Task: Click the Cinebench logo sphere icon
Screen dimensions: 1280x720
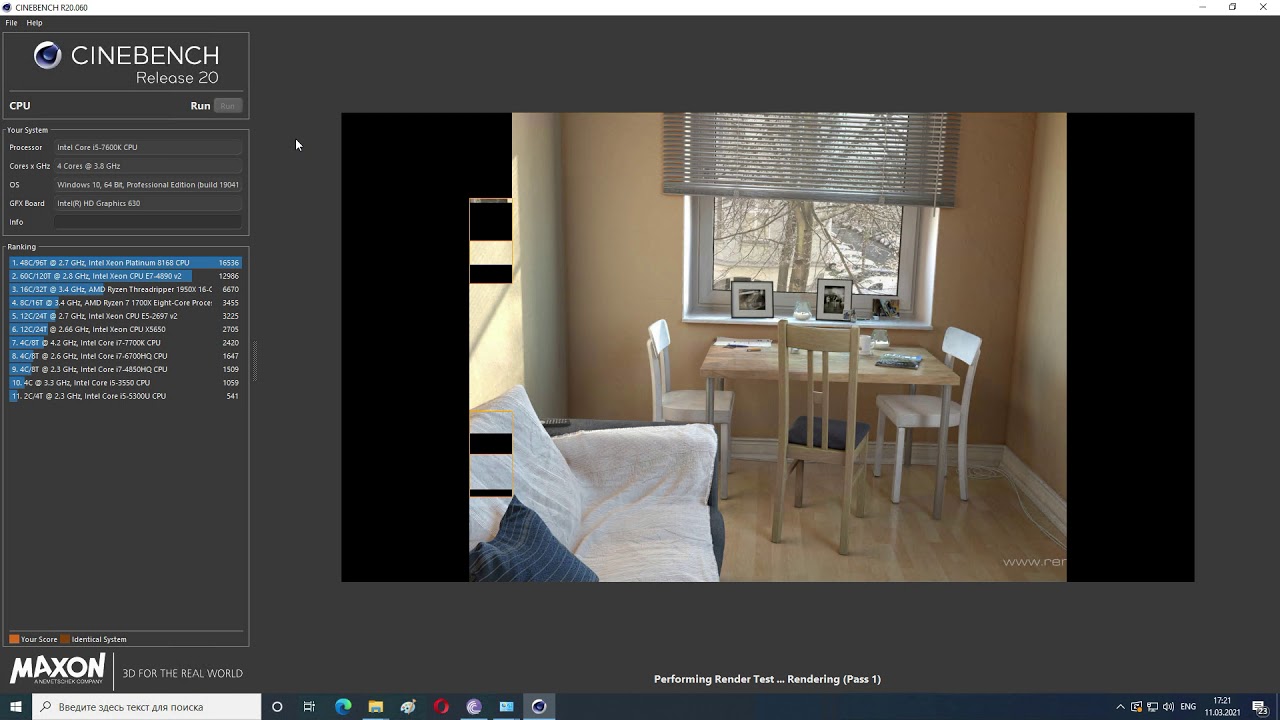Action: (x=48, y=56)
